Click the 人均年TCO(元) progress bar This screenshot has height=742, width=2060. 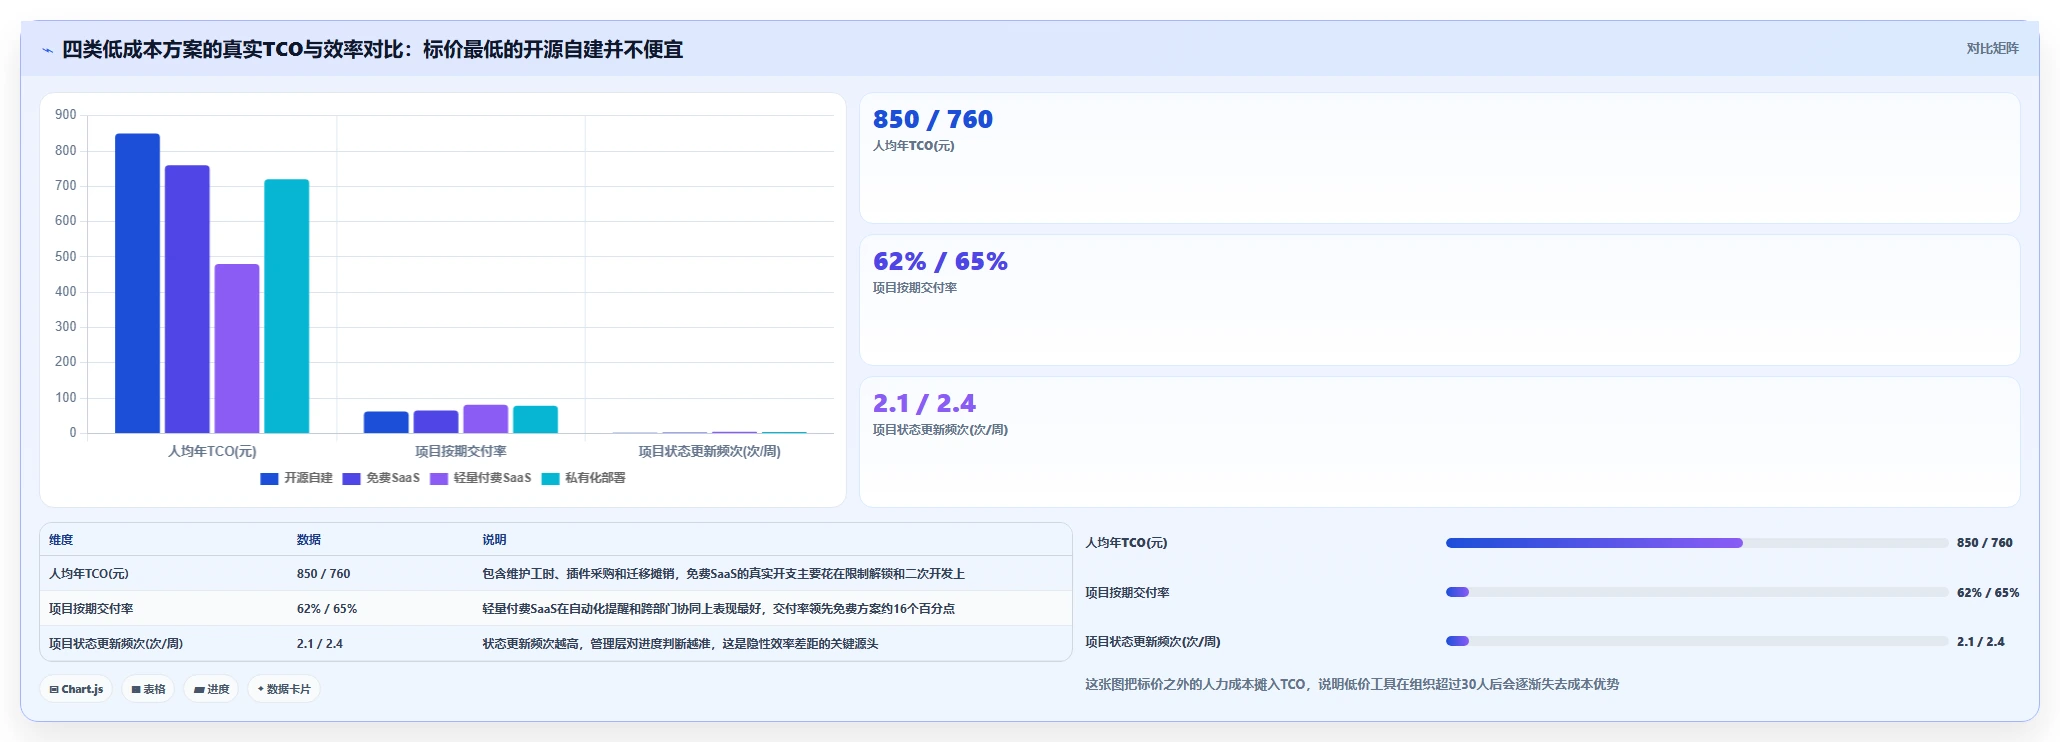coord(1696,543)
